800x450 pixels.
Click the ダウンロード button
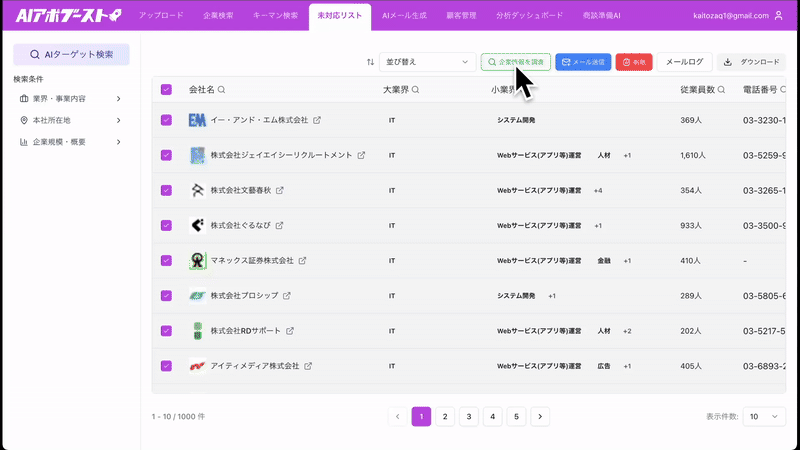pyautogui.click(x=752, y=62)
